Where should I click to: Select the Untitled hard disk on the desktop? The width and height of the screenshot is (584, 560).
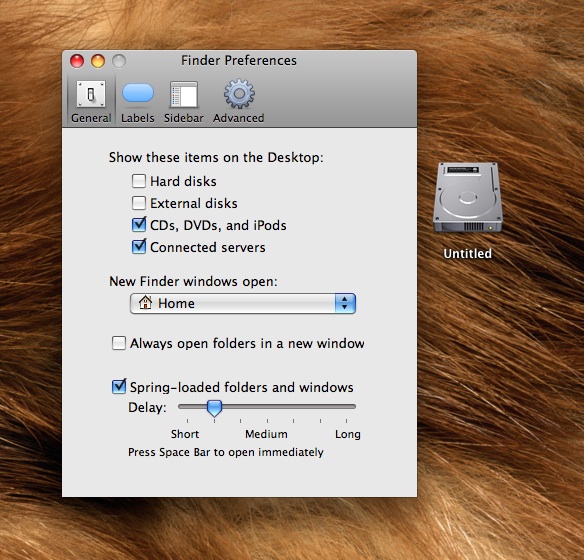467,198
